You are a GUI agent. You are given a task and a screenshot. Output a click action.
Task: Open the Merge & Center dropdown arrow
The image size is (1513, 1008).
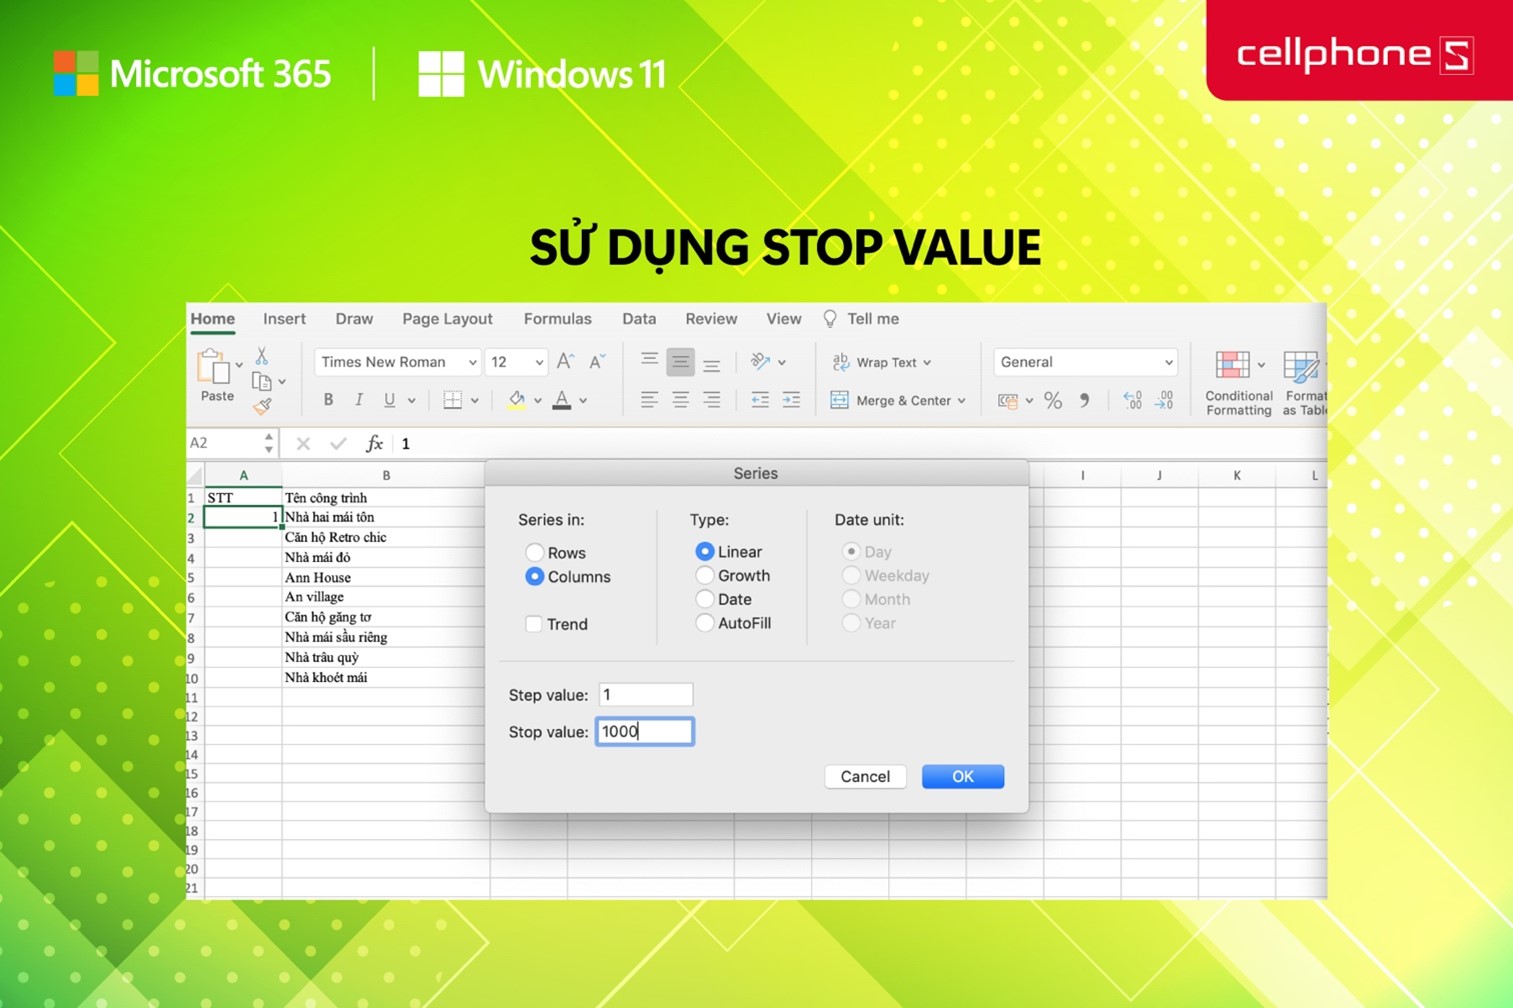click(x=962, y=401)
